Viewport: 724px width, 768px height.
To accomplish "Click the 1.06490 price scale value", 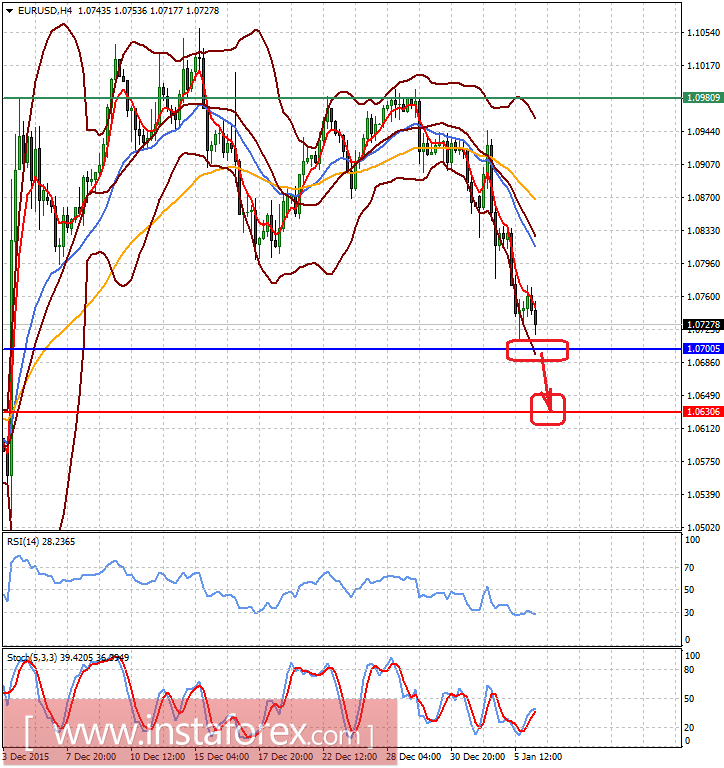I will pos(703,395).
